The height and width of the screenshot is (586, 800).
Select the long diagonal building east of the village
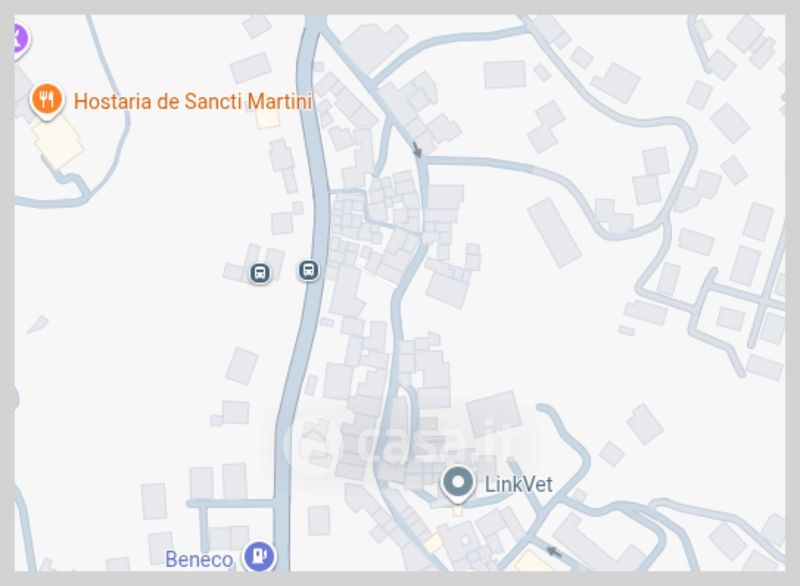[x=554, y=232]
